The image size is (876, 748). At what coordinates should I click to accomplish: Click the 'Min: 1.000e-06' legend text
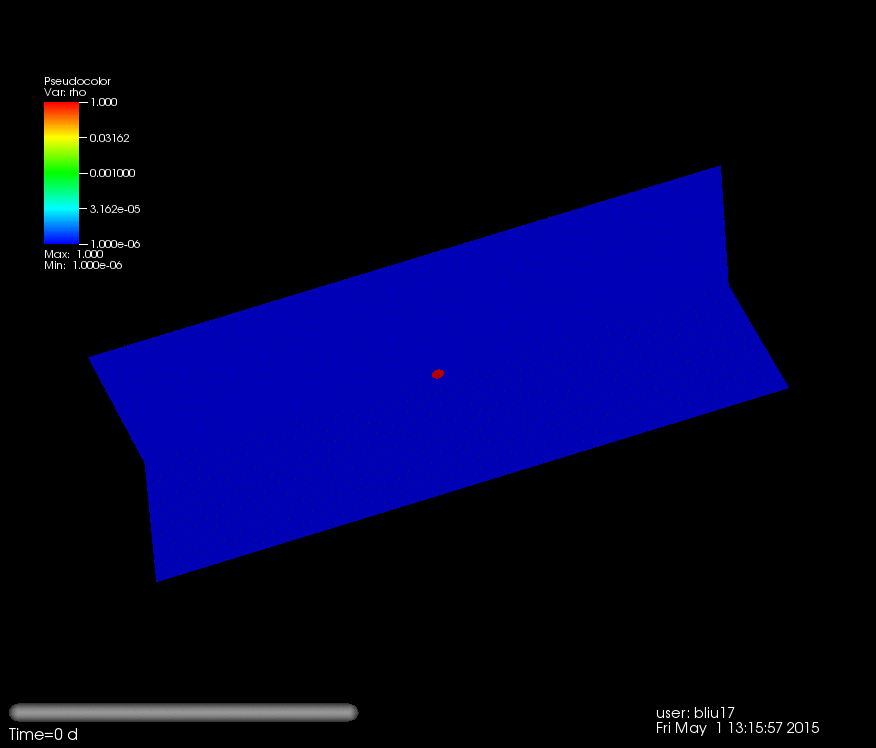pos(83,265)
